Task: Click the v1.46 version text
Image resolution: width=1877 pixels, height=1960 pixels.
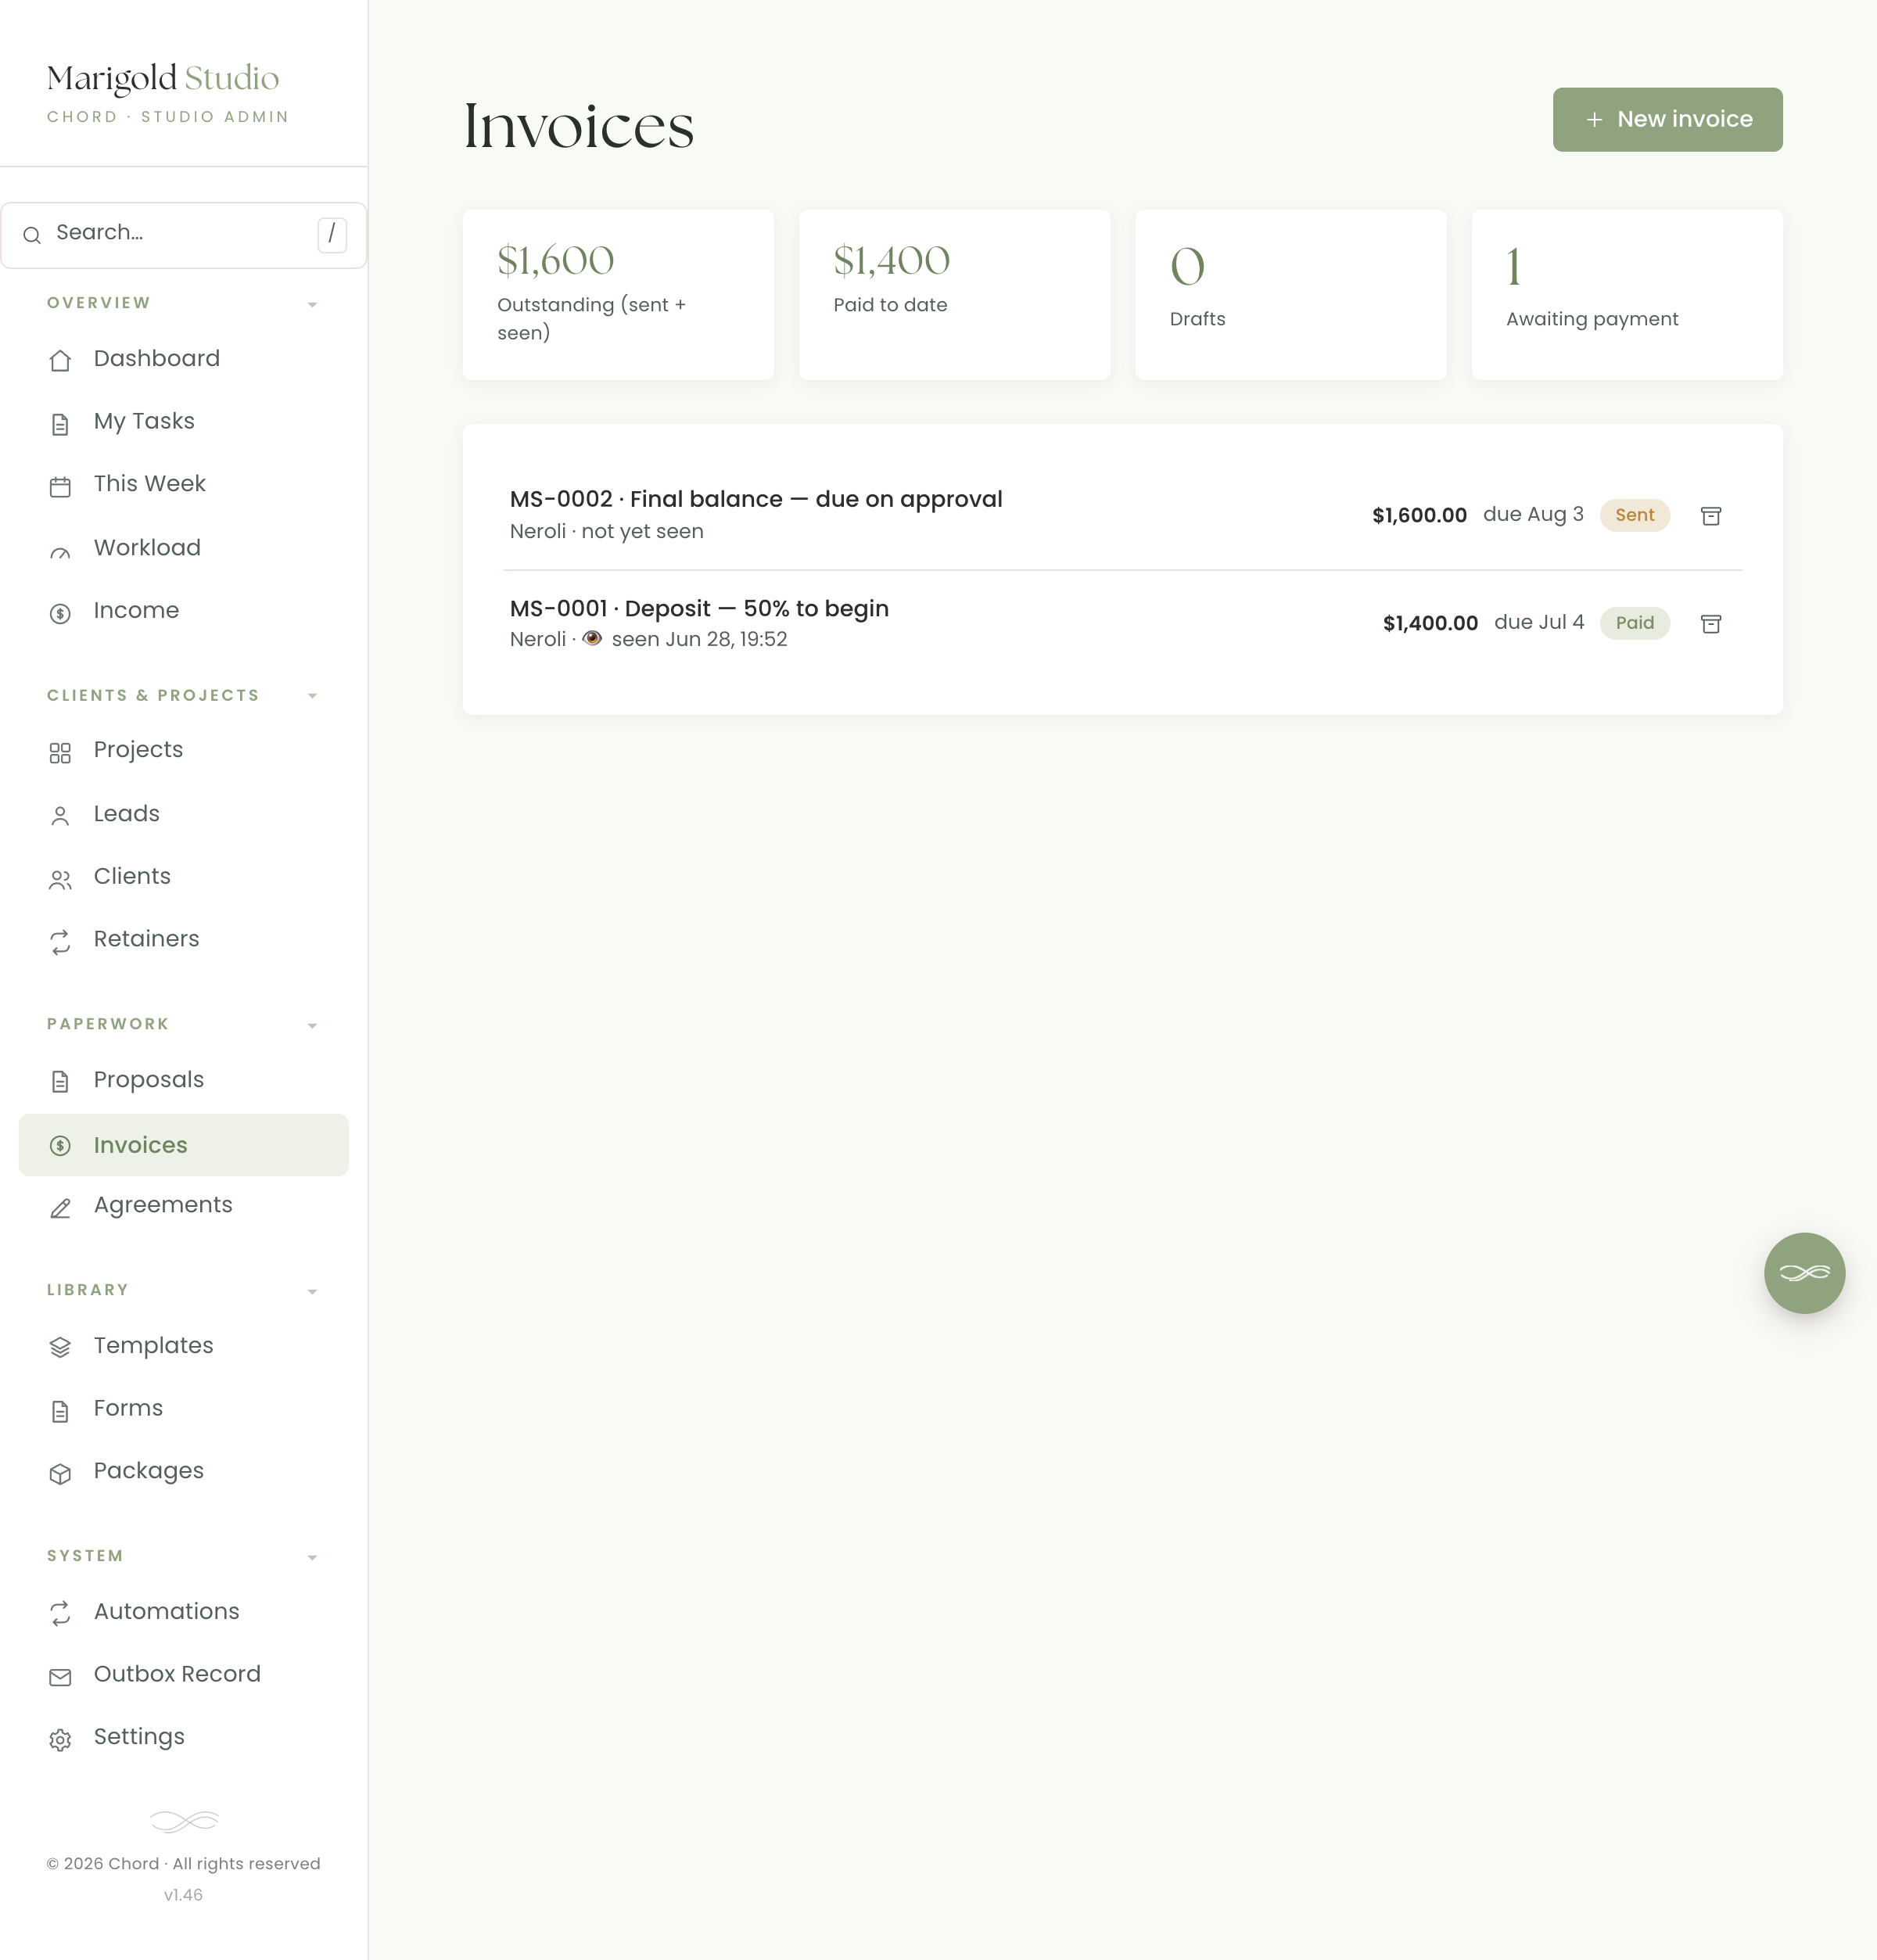Action: tap(183, 1895)
